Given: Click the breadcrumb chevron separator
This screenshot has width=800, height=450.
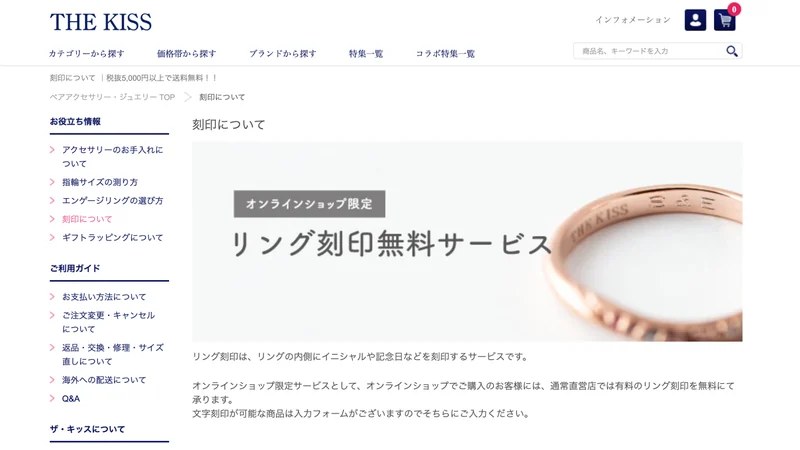Looking at the screenshot, I should pyautogui.click(x=188, y=97).
